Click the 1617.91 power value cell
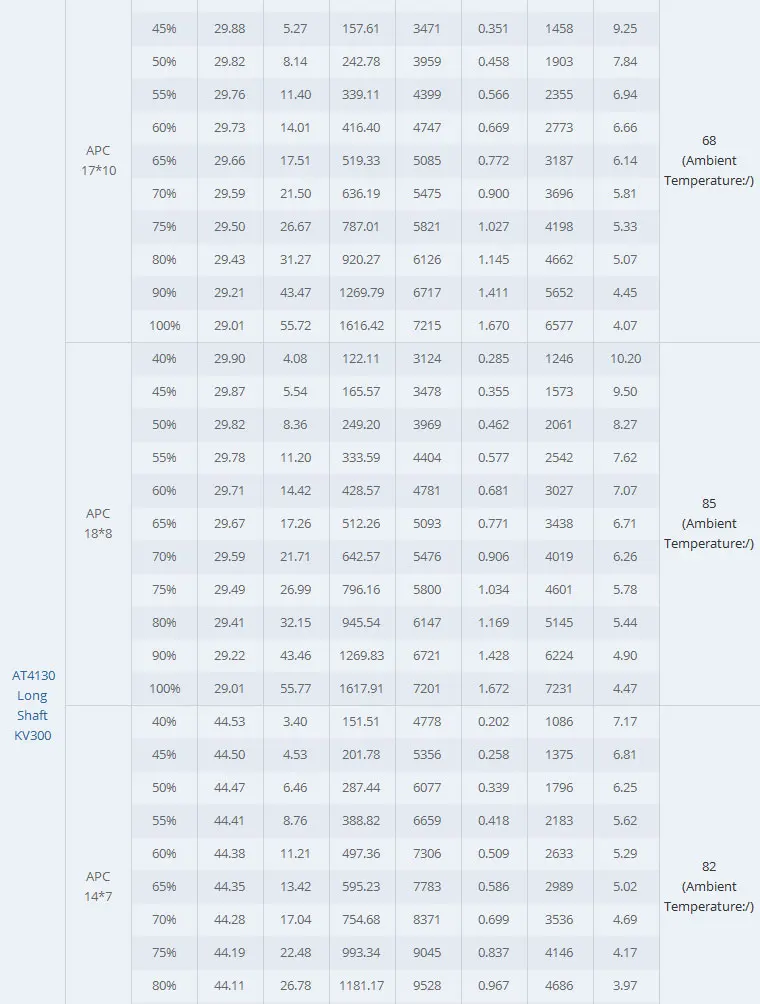The image size is (760, 1004). click(362, 688)
